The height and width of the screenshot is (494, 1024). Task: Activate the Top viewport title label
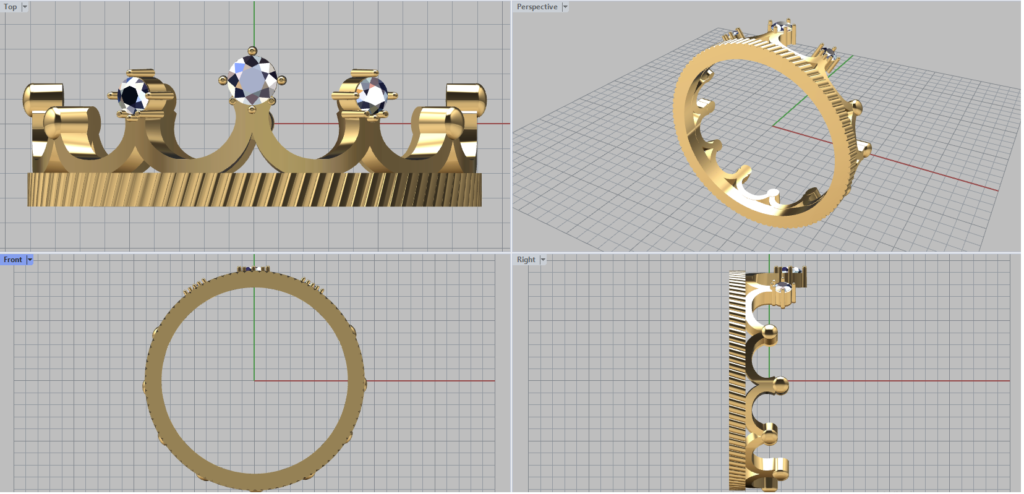point(10,7)
